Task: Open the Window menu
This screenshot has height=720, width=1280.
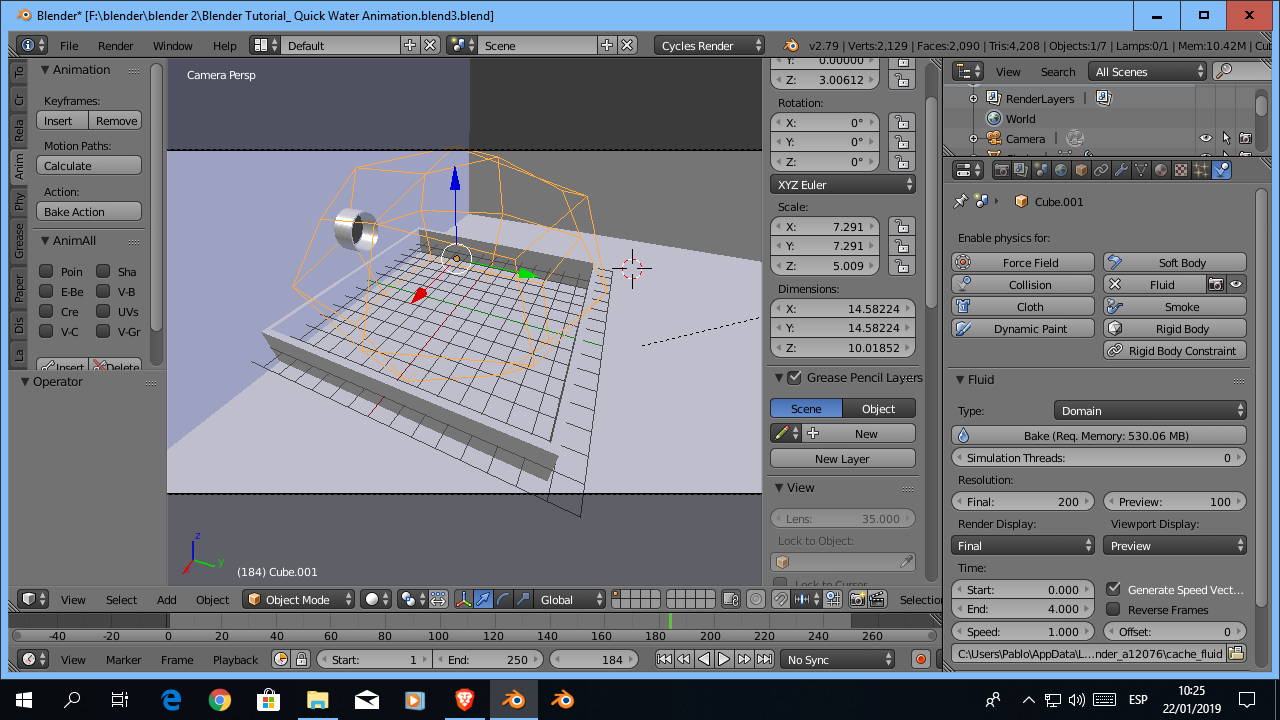Action: coord(172,45)
